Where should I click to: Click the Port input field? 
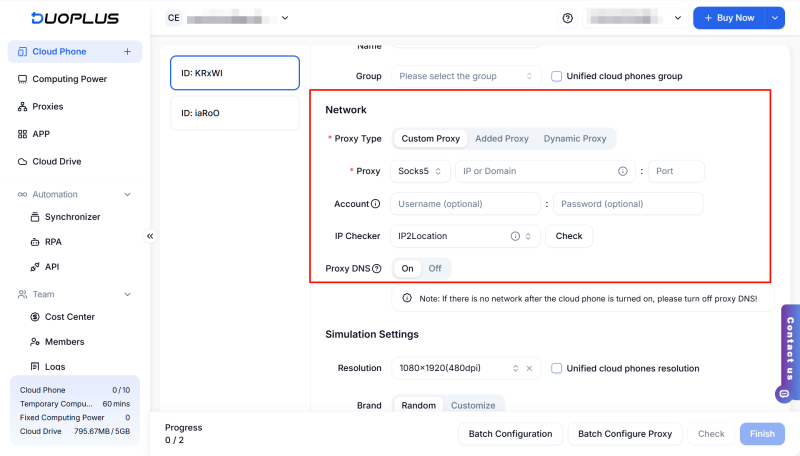[x=677, y=171]
